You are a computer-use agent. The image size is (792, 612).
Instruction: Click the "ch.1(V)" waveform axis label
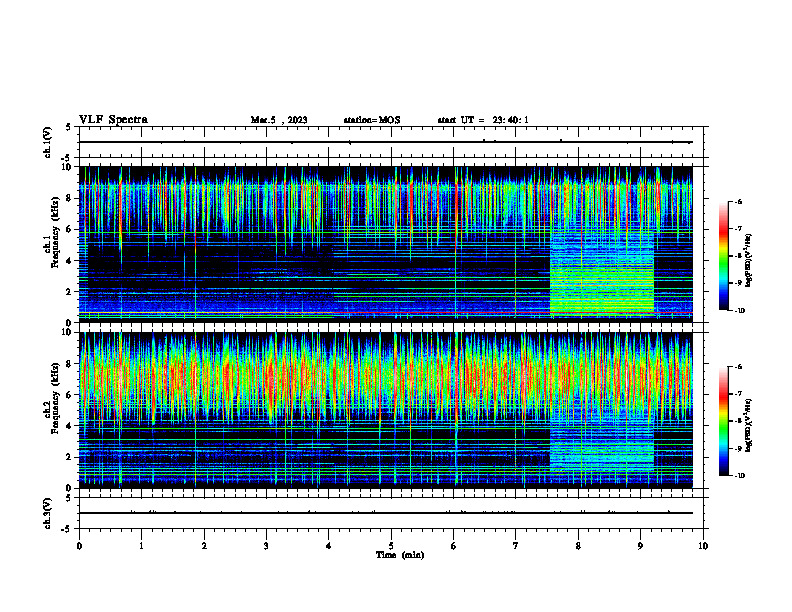(x=48, y=142)
